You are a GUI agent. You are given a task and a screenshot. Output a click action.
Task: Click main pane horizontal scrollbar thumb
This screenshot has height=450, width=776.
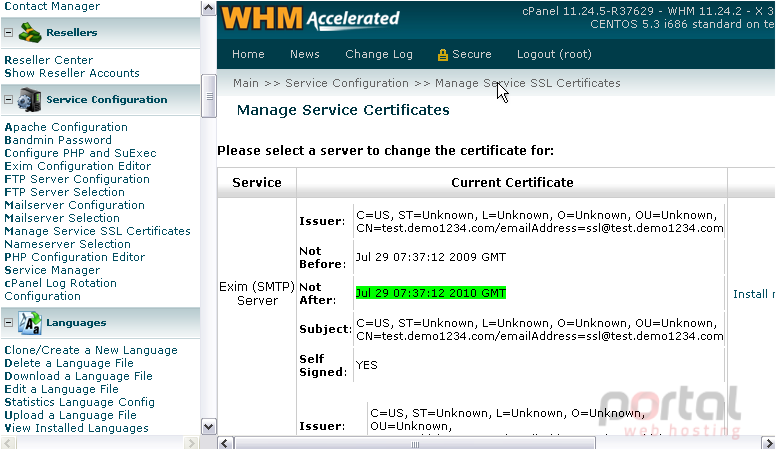click(415, 443)
